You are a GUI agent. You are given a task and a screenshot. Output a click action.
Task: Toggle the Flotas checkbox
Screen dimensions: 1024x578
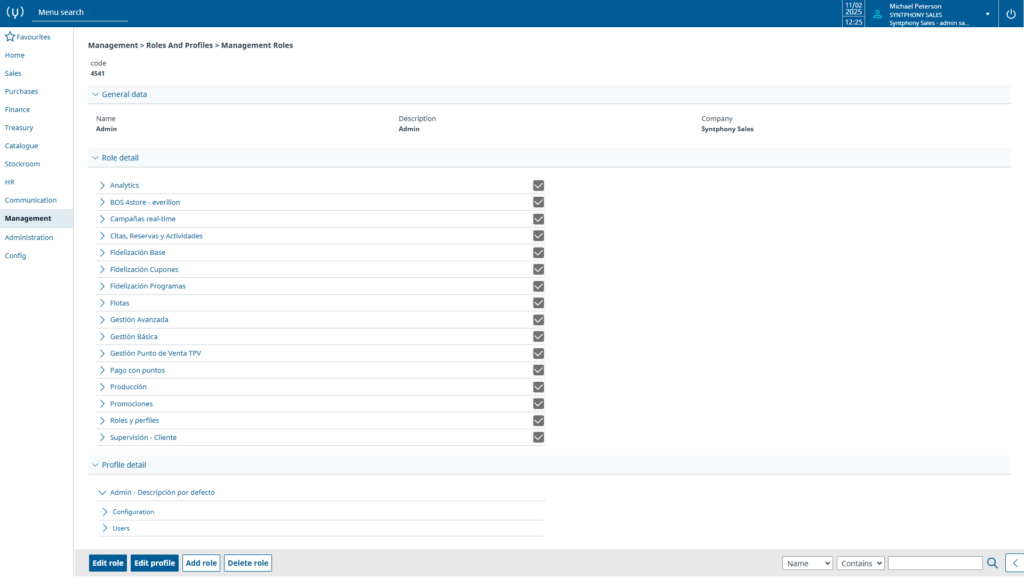point(538,303)
